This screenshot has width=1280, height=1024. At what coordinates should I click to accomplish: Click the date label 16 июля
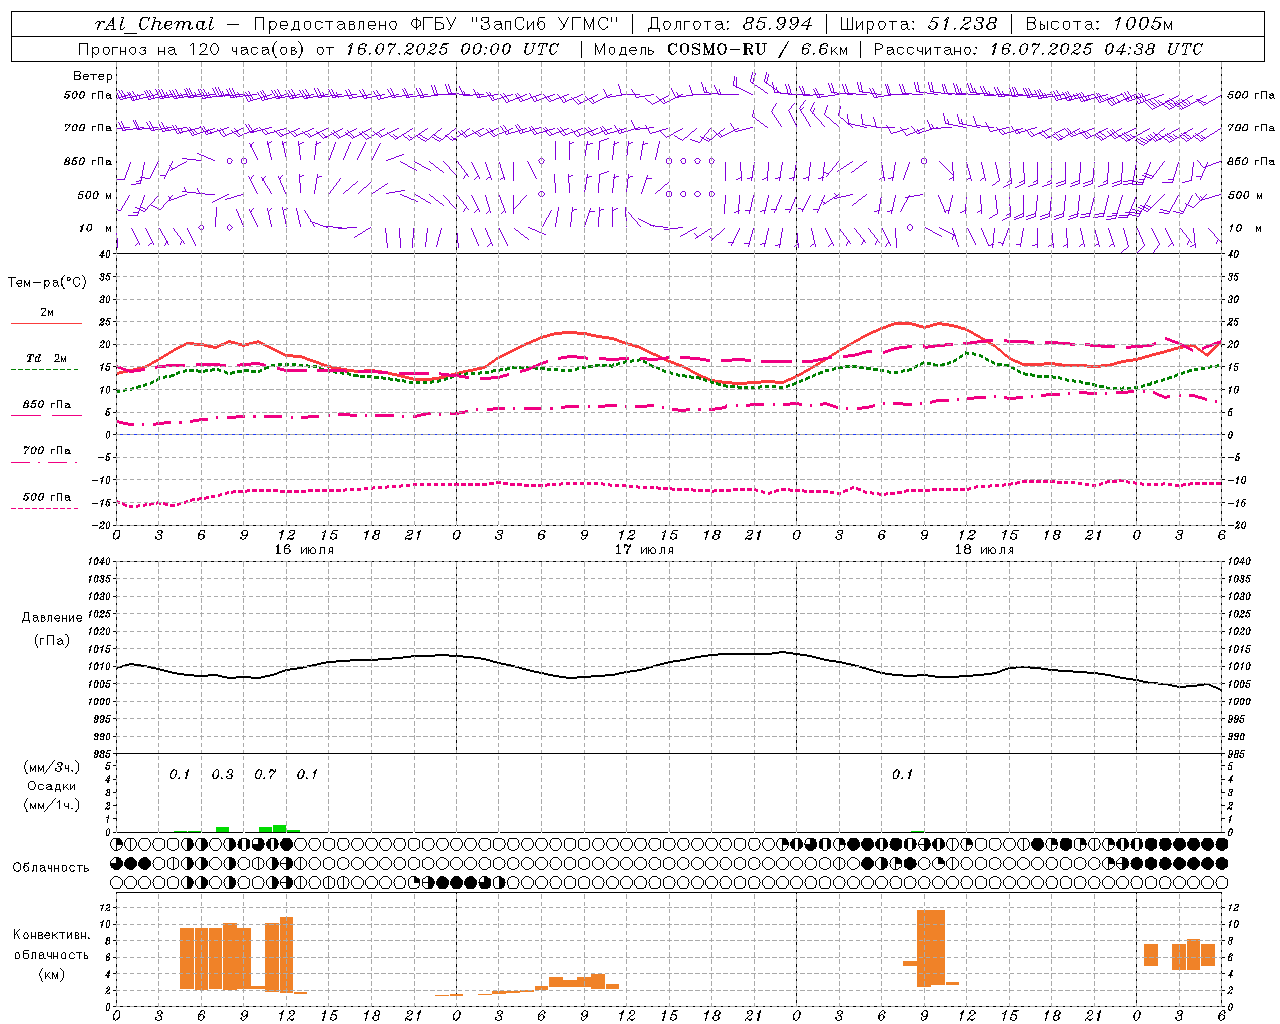(304, 550)
